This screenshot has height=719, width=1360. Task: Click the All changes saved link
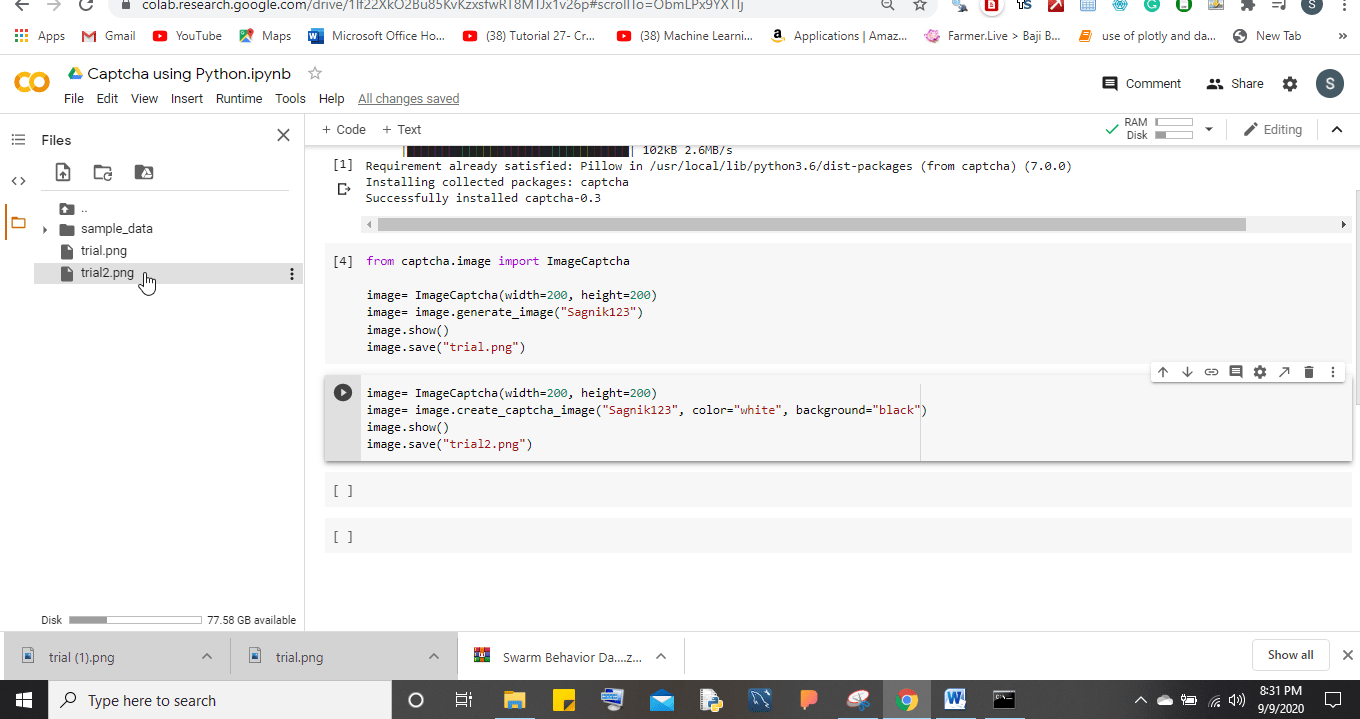[408, 98]
